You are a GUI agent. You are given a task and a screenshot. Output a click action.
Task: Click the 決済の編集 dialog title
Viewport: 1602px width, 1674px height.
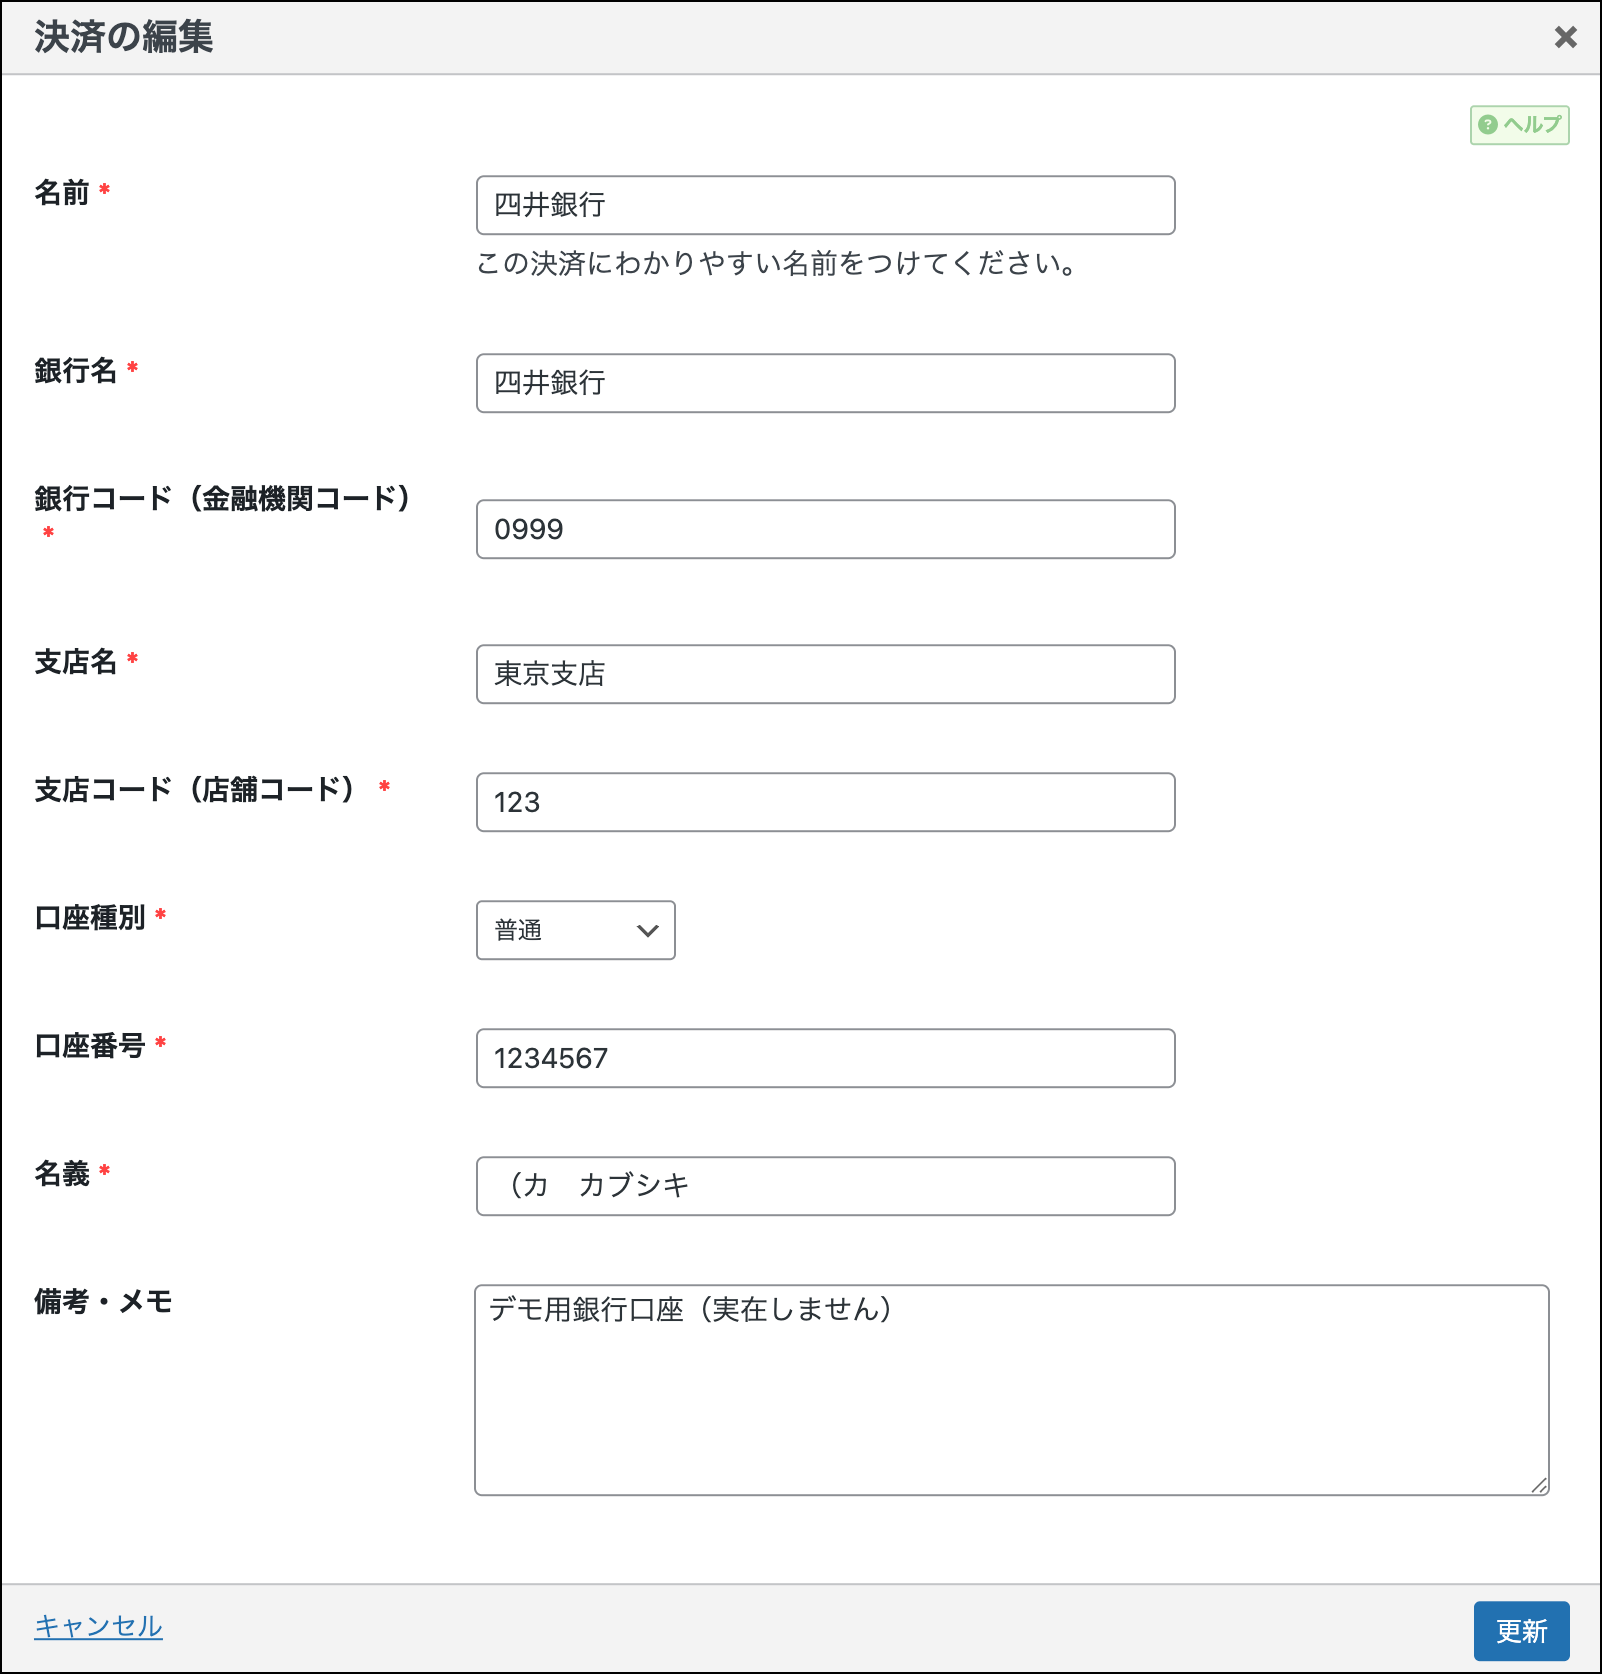124,37
